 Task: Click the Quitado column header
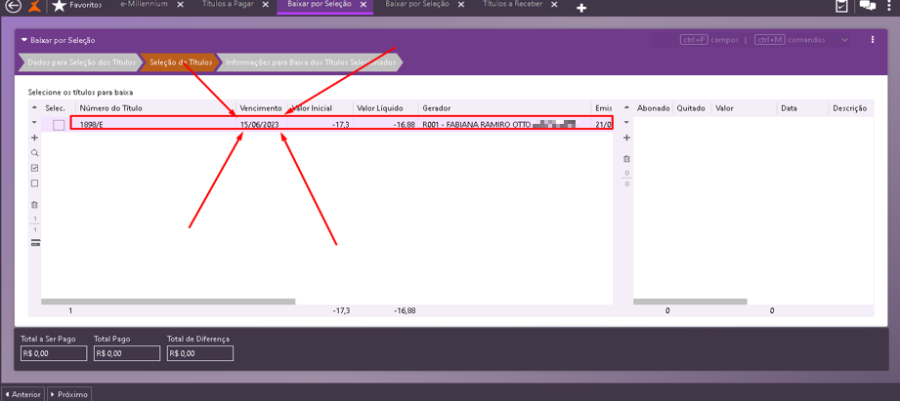[x=692, y=108]
